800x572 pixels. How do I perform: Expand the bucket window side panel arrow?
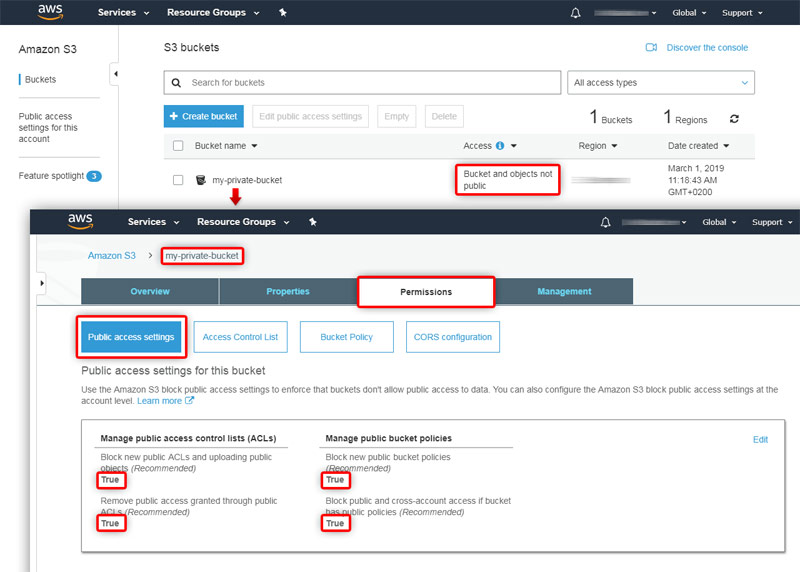[41, 283]
